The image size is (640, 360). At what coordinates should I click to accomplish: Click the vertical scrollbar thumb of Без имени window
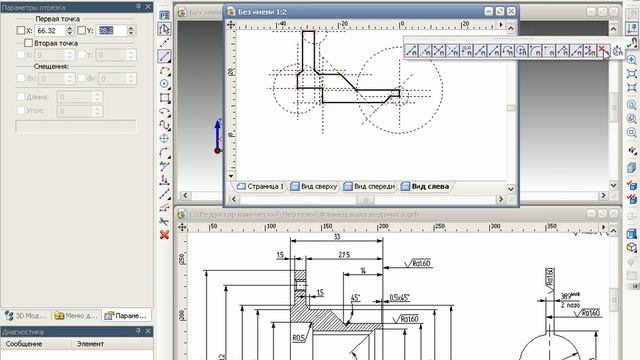(x=511, y=108)
